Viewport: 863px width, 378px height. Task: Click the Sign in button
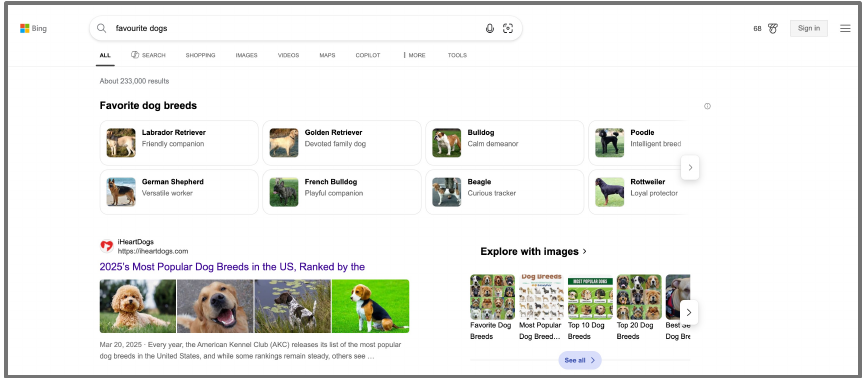[x=809, y=29]
